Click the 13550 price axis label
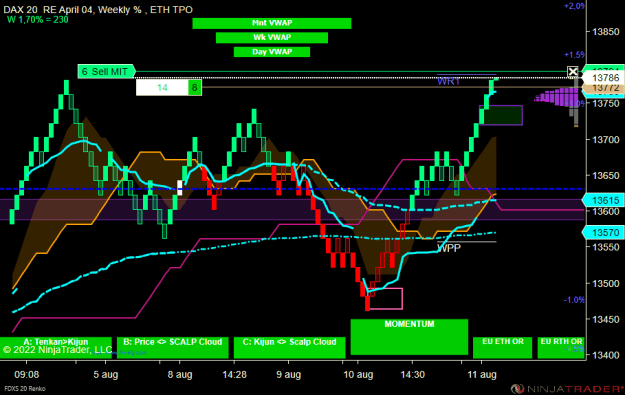Image resolution: width=625 pixels, height=395 pixels. point(605,247)
